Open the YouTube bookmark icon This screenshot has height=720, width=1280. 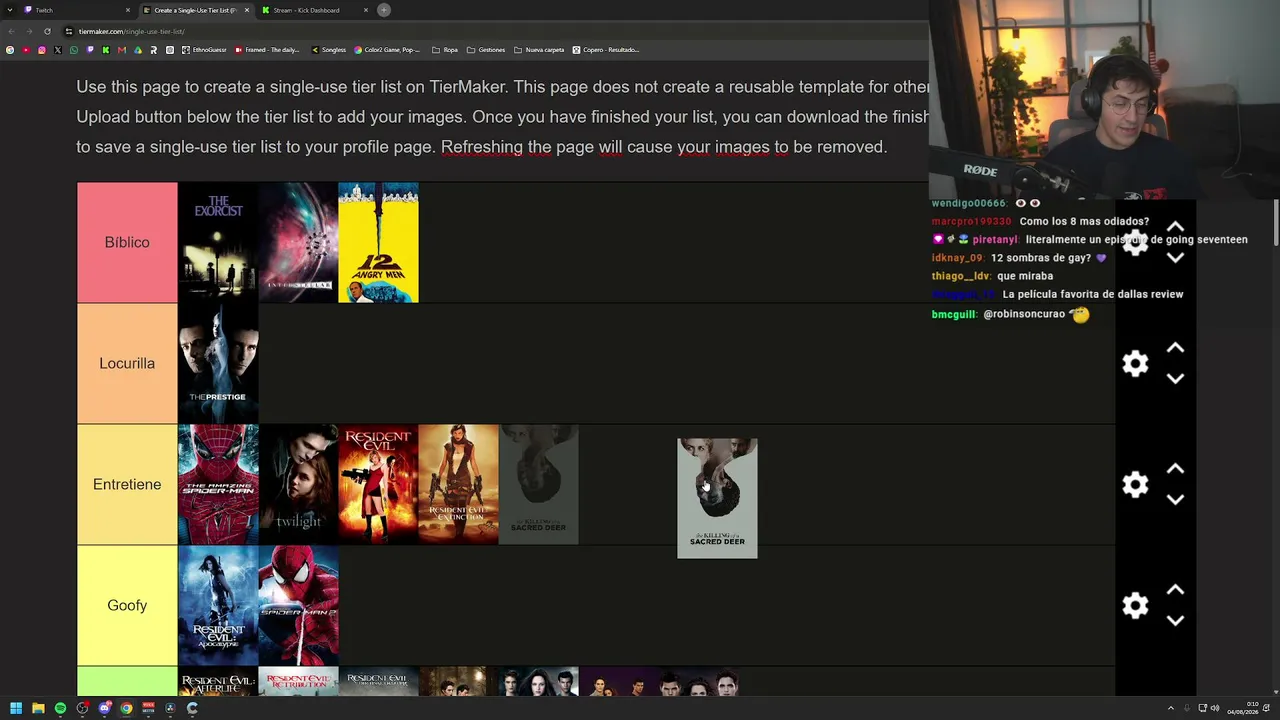pyautogui.click(x=26, y=50)
